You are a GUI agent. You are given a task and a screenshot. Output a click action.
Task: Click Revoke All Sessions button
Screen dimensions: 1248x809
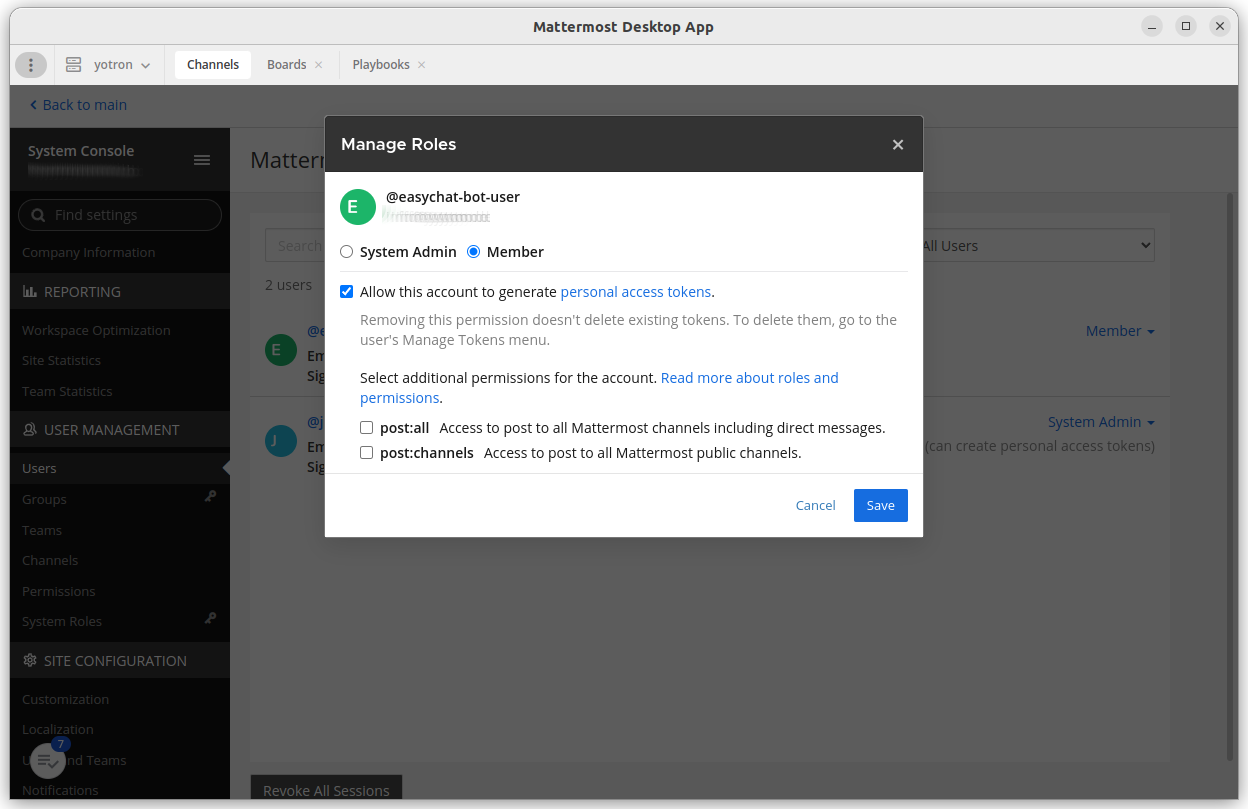[x=326, y=788]
